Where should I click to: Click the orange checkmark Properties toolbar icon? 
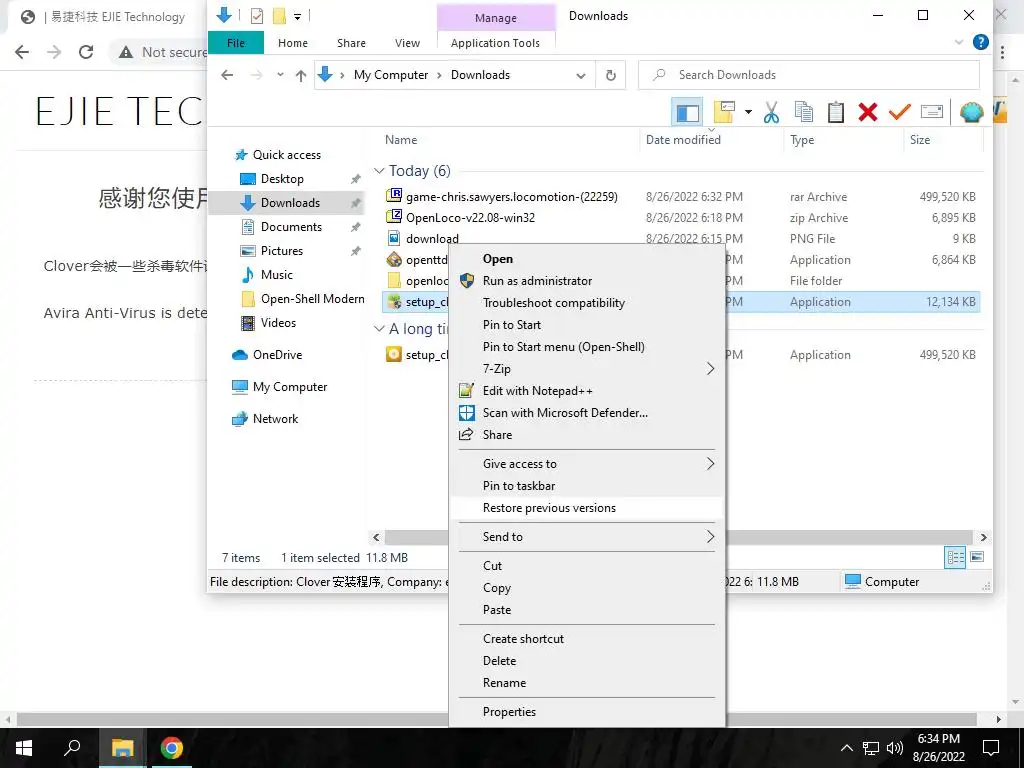[x=899, y=112]
